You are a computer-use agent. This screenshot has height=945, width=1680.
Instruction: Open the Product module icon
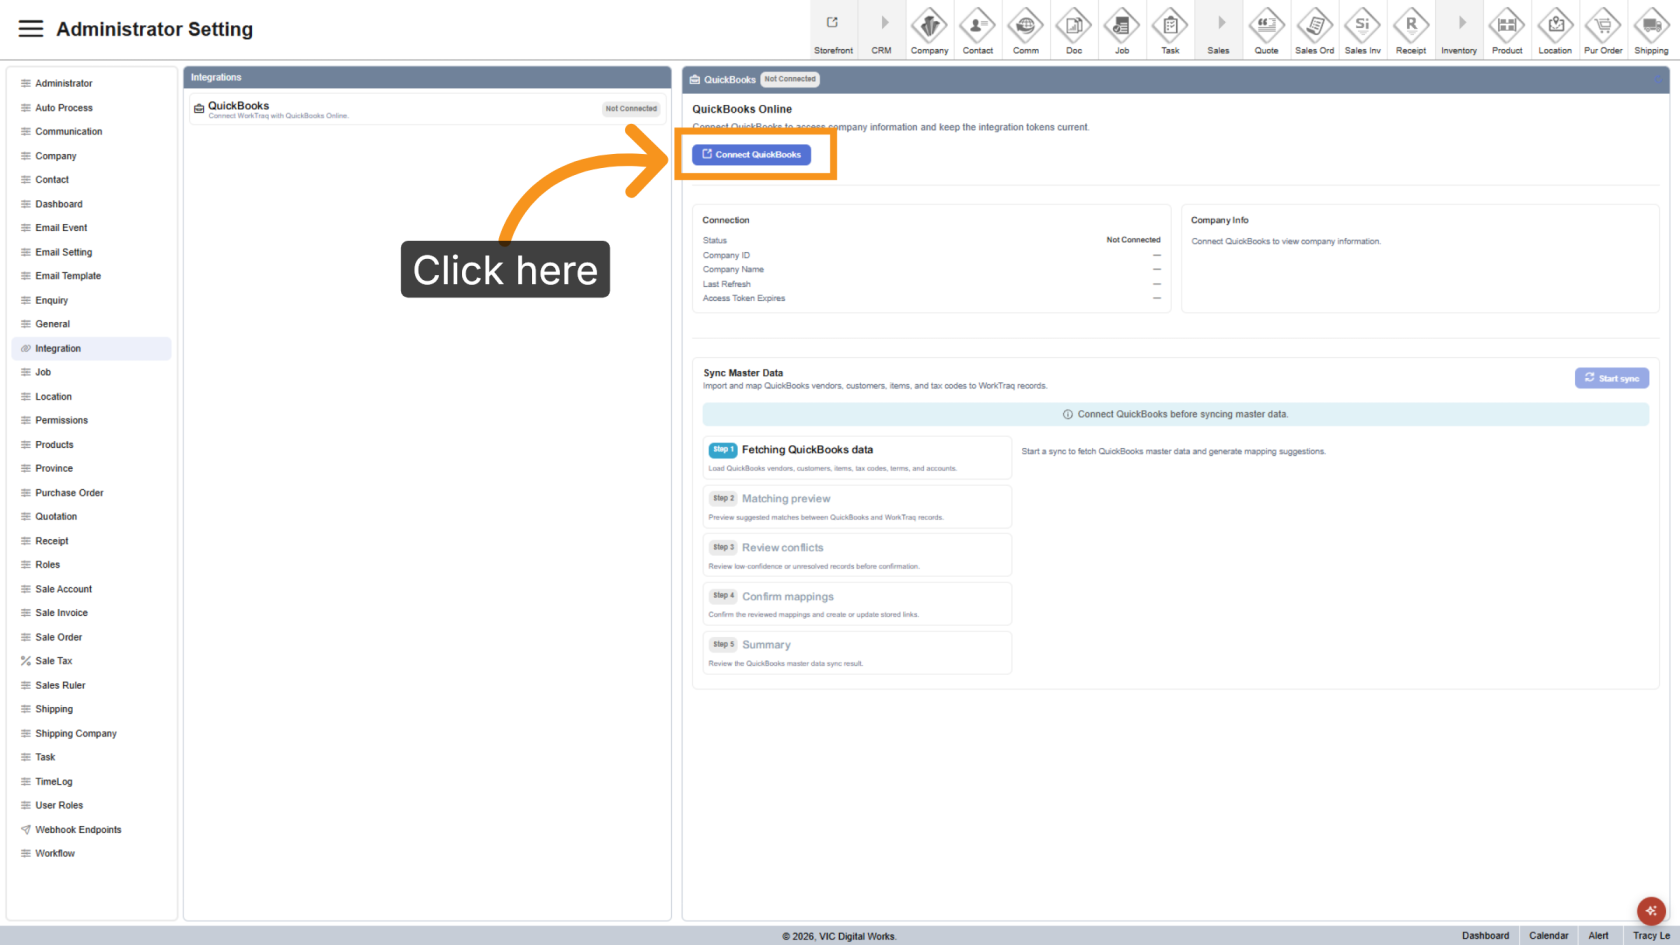tap(1507, 30)
